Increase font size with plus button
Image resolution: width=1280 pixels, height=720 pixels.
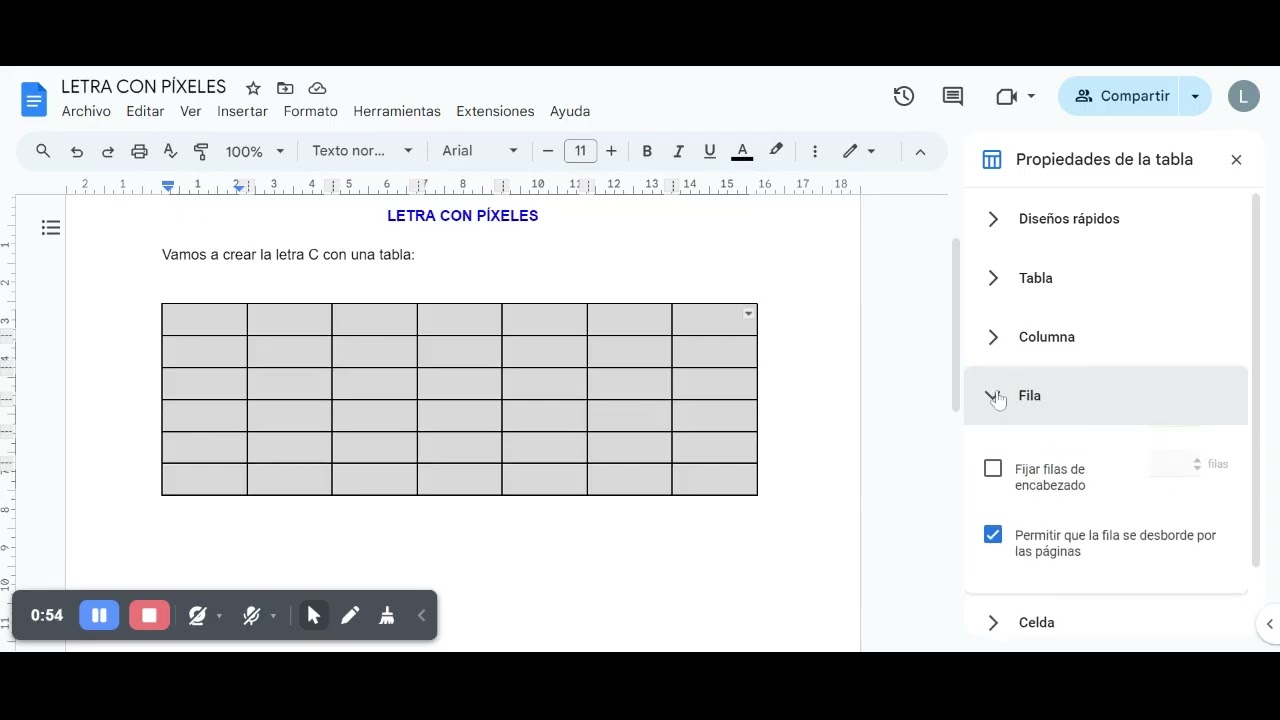point(611,151)
